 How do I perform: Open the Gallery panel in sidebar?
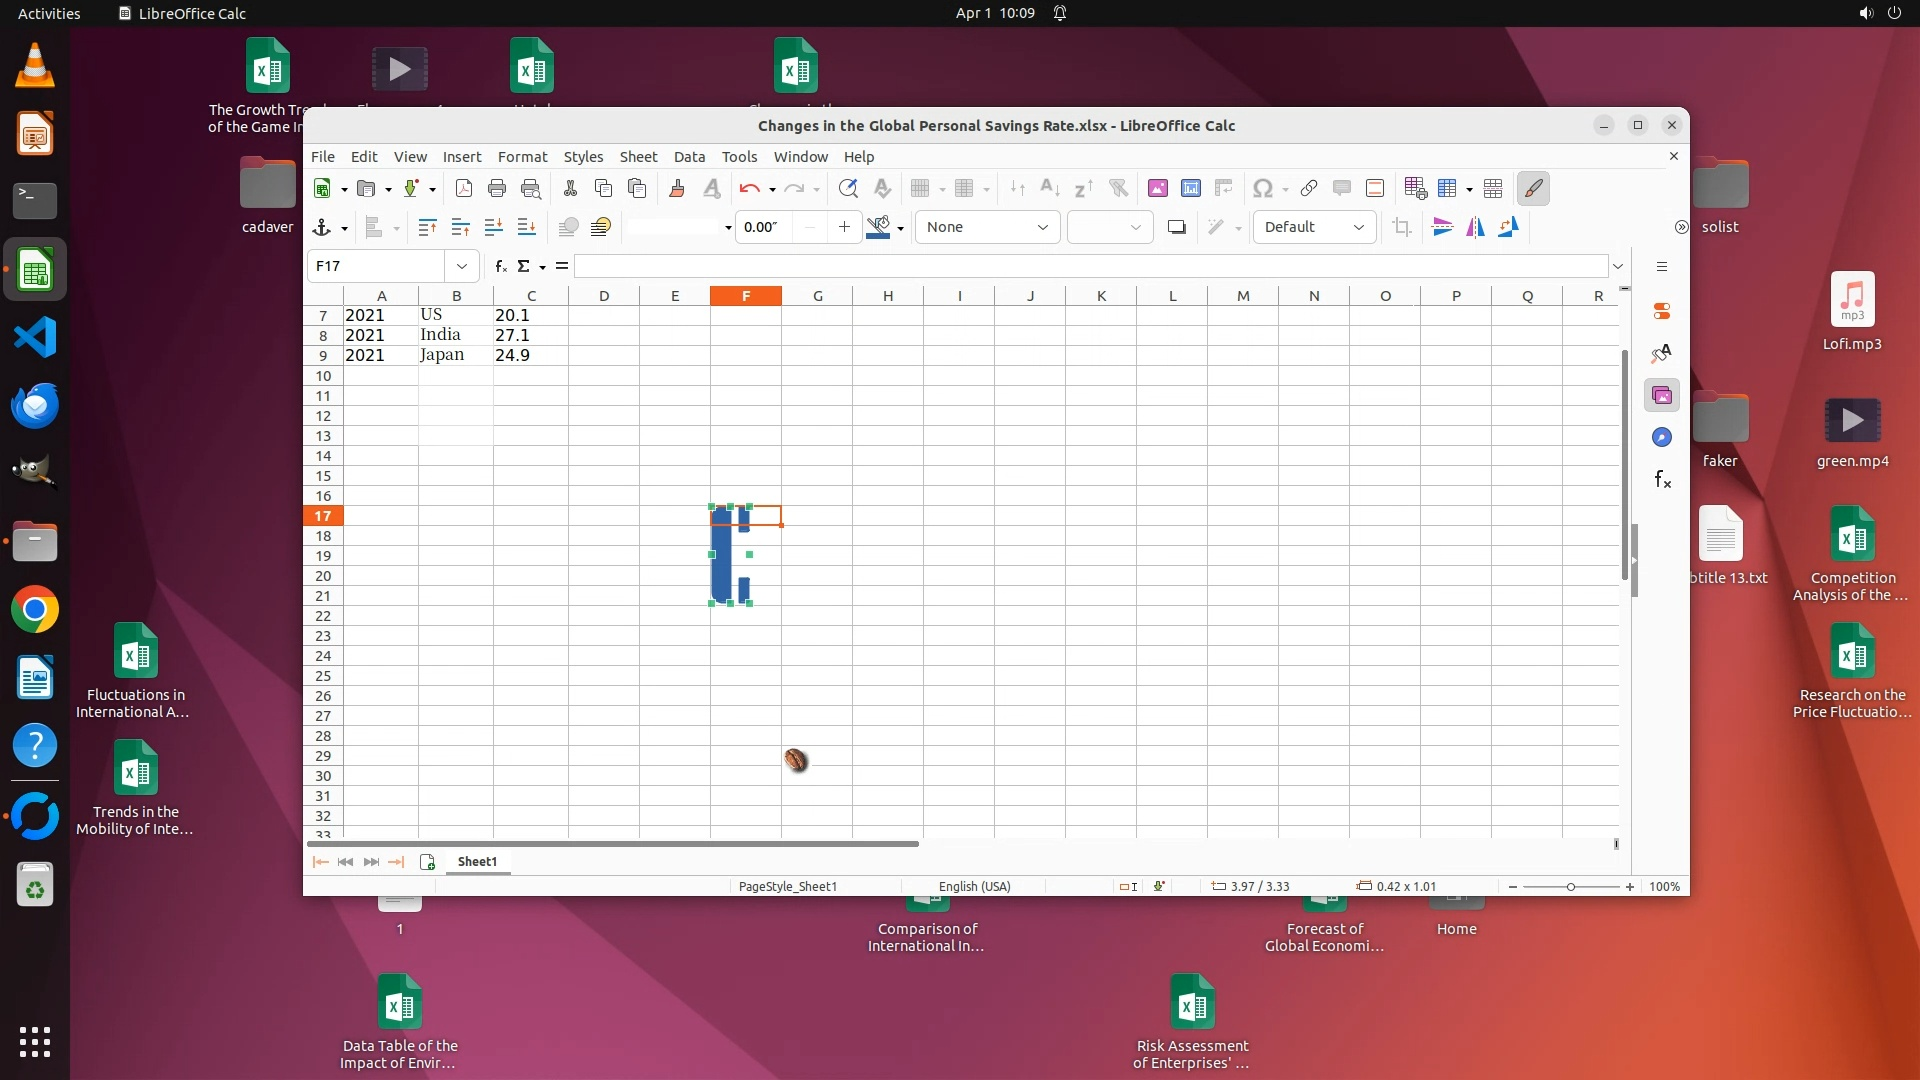[x=1661, y=396]
